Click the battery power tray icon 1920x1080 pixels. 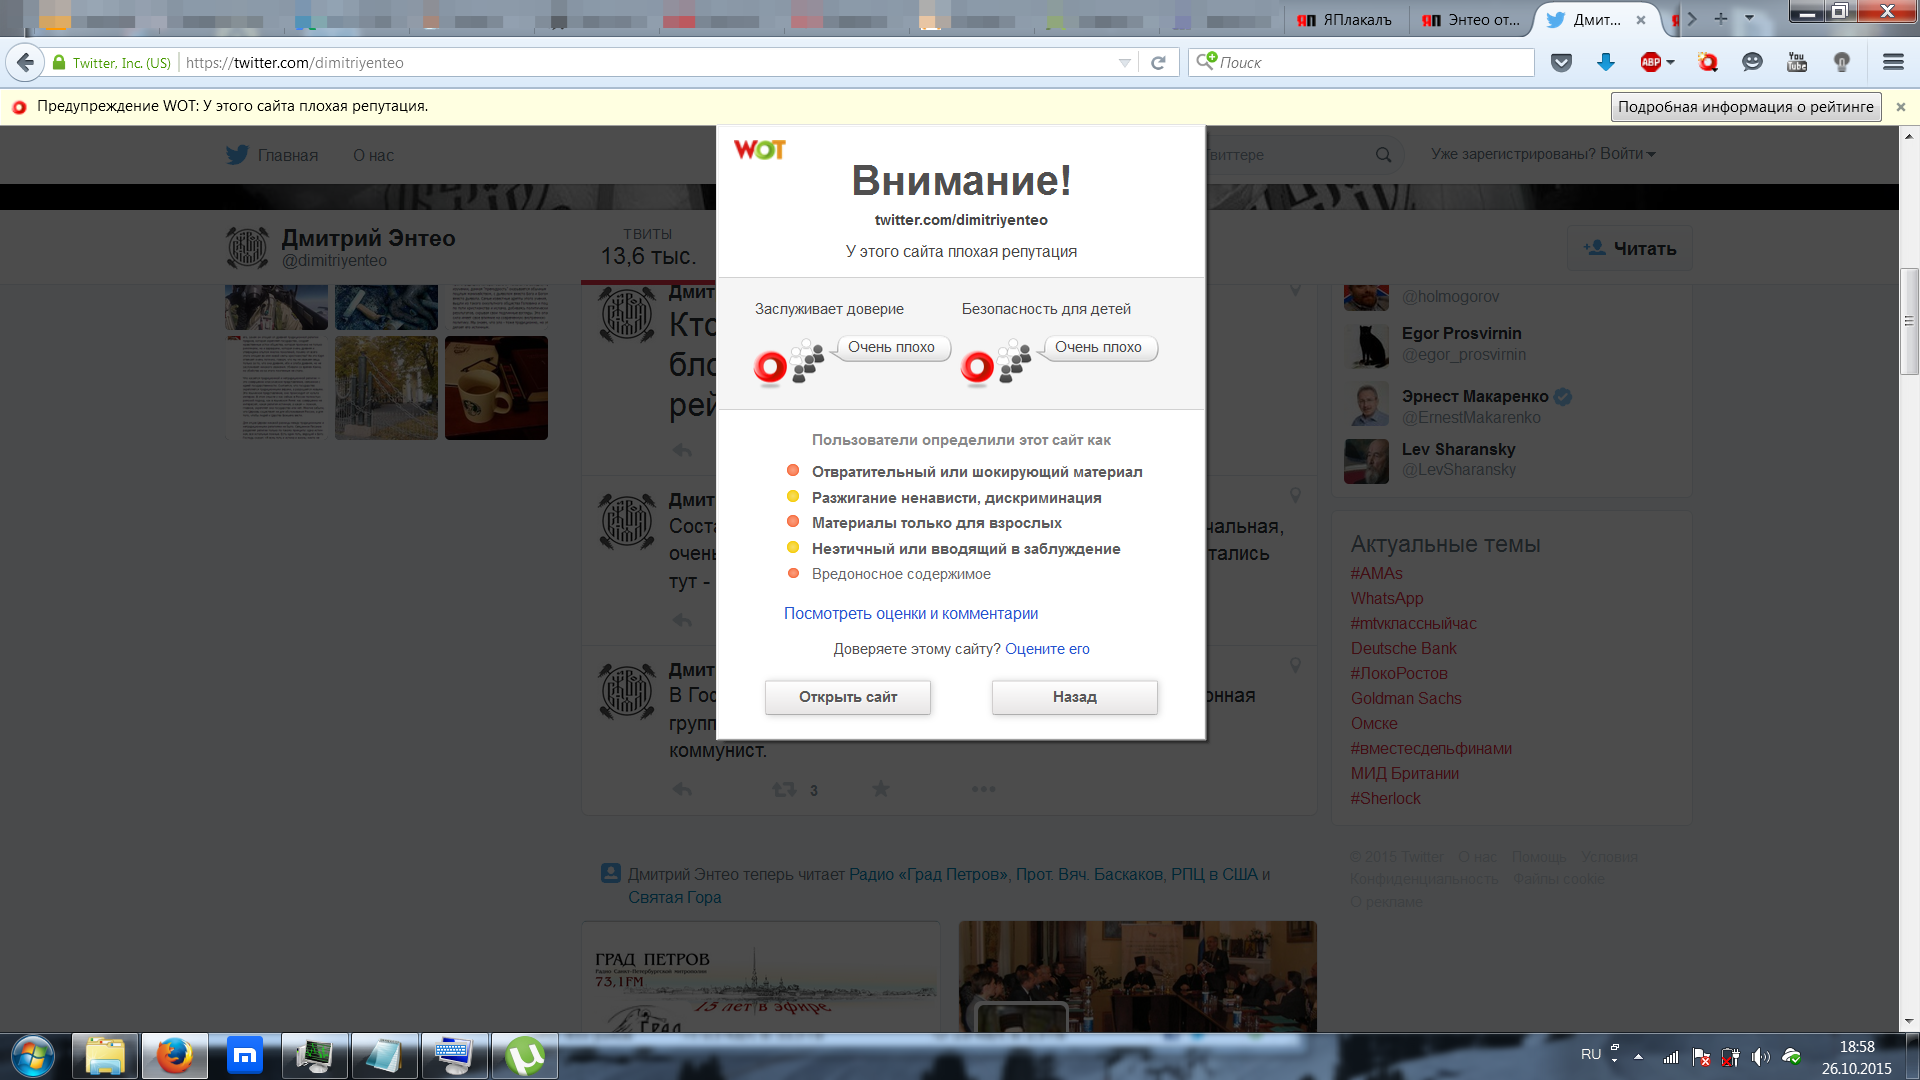click(x=1730, y=1057)
